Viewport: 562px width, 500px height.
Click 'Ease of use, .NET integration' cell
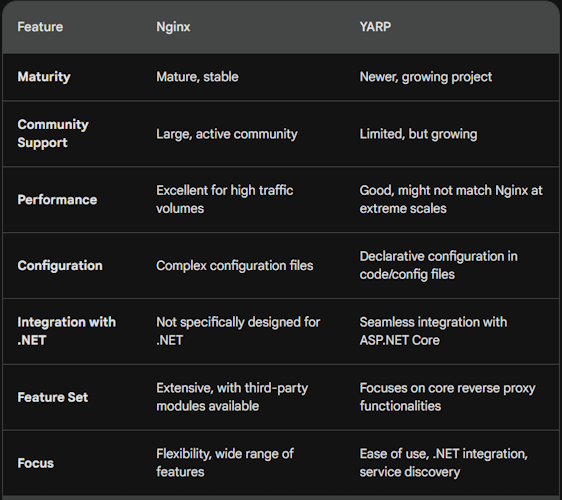click(x=444, y=463)
